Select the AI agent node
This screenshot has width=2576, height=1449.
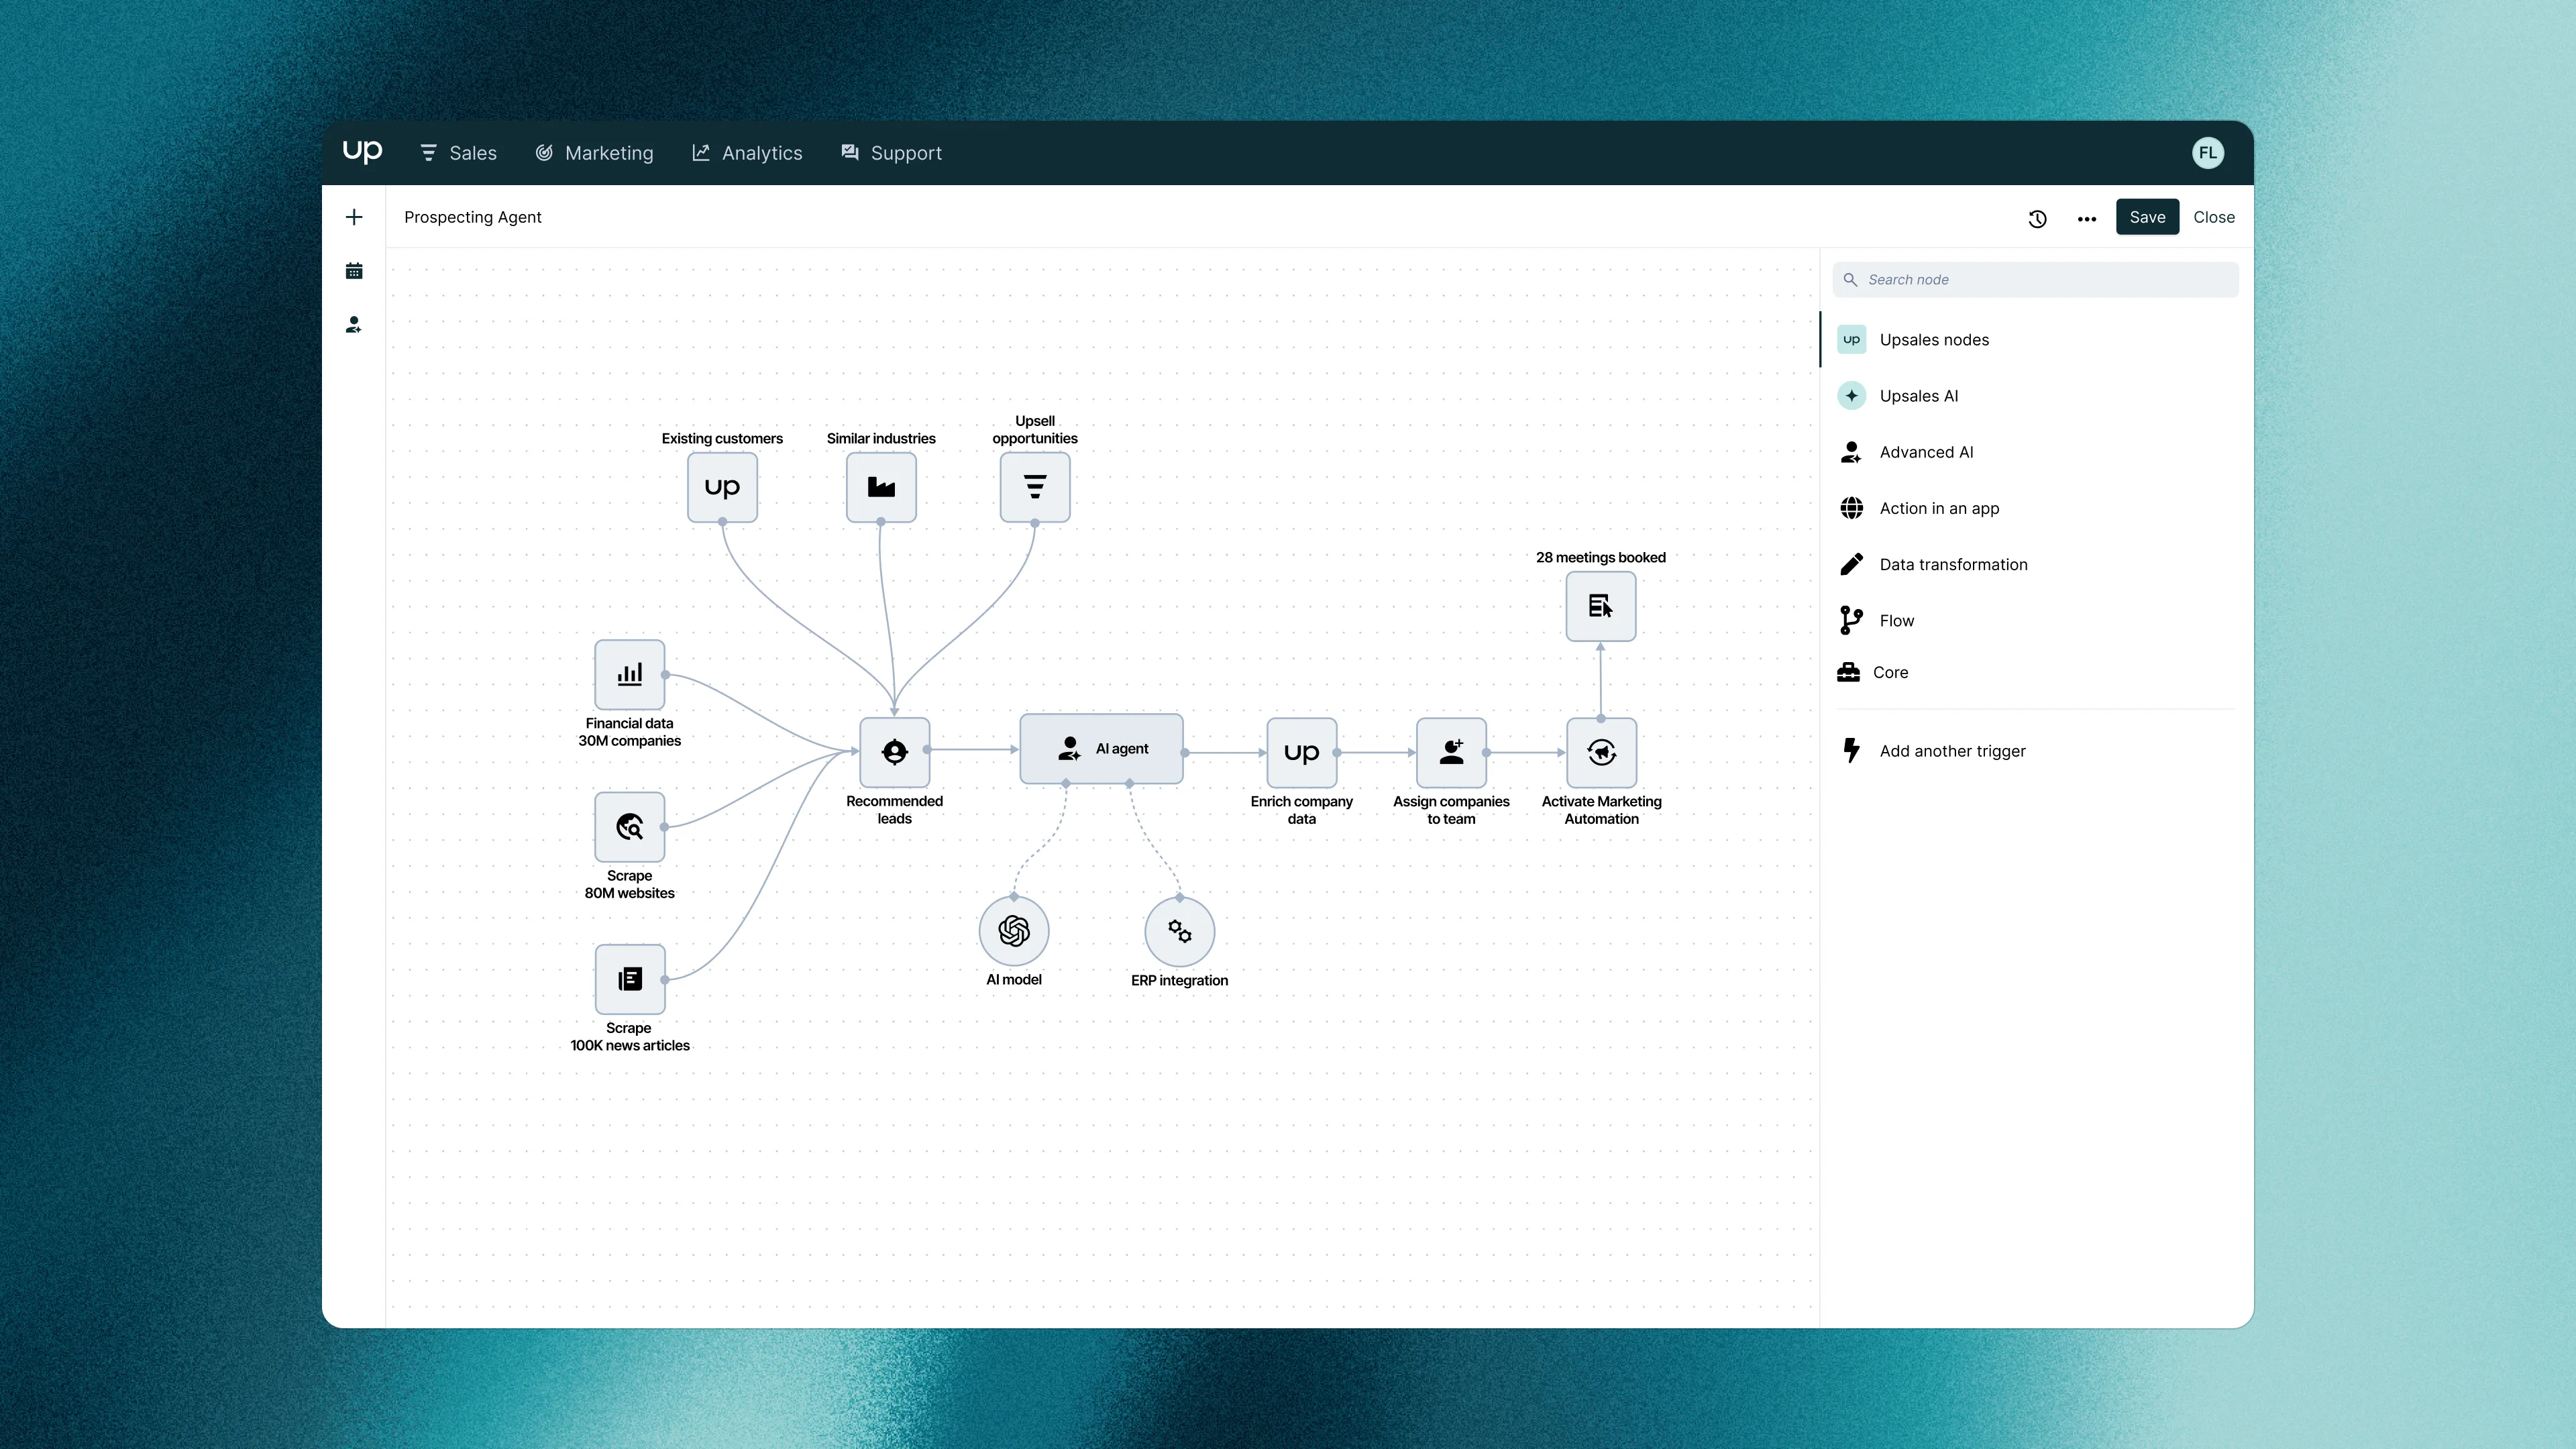coord(1101,748)
